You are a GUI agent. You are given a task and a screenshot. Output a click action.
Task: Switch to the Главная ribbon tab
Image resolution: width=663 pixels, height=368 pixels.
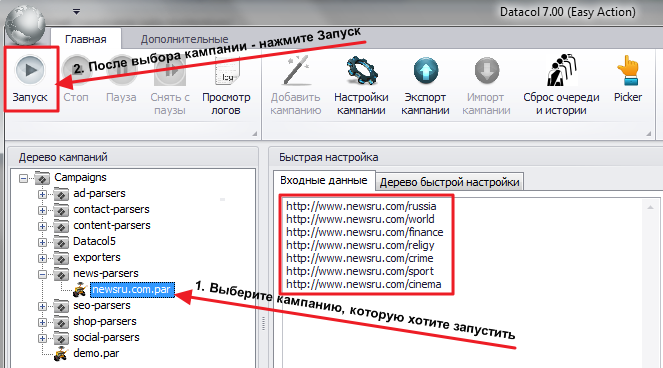(86, 39)
